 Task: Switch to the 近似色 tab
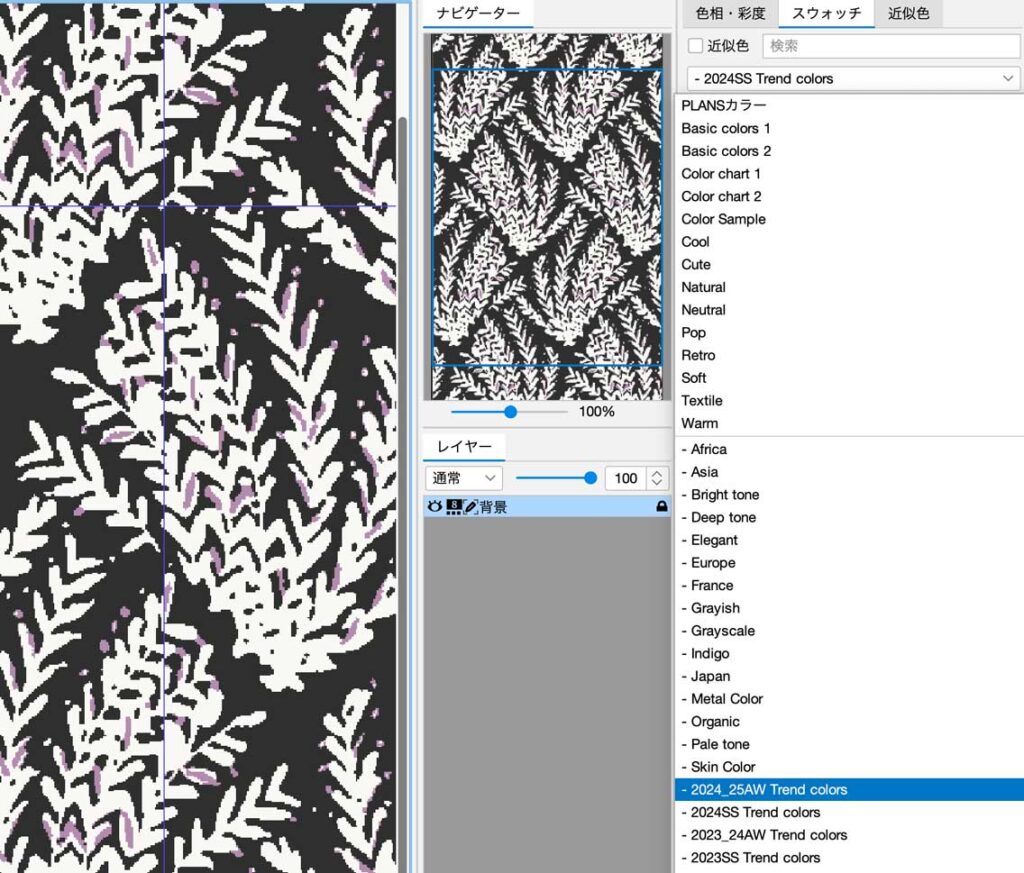click(x=908, y=13)
